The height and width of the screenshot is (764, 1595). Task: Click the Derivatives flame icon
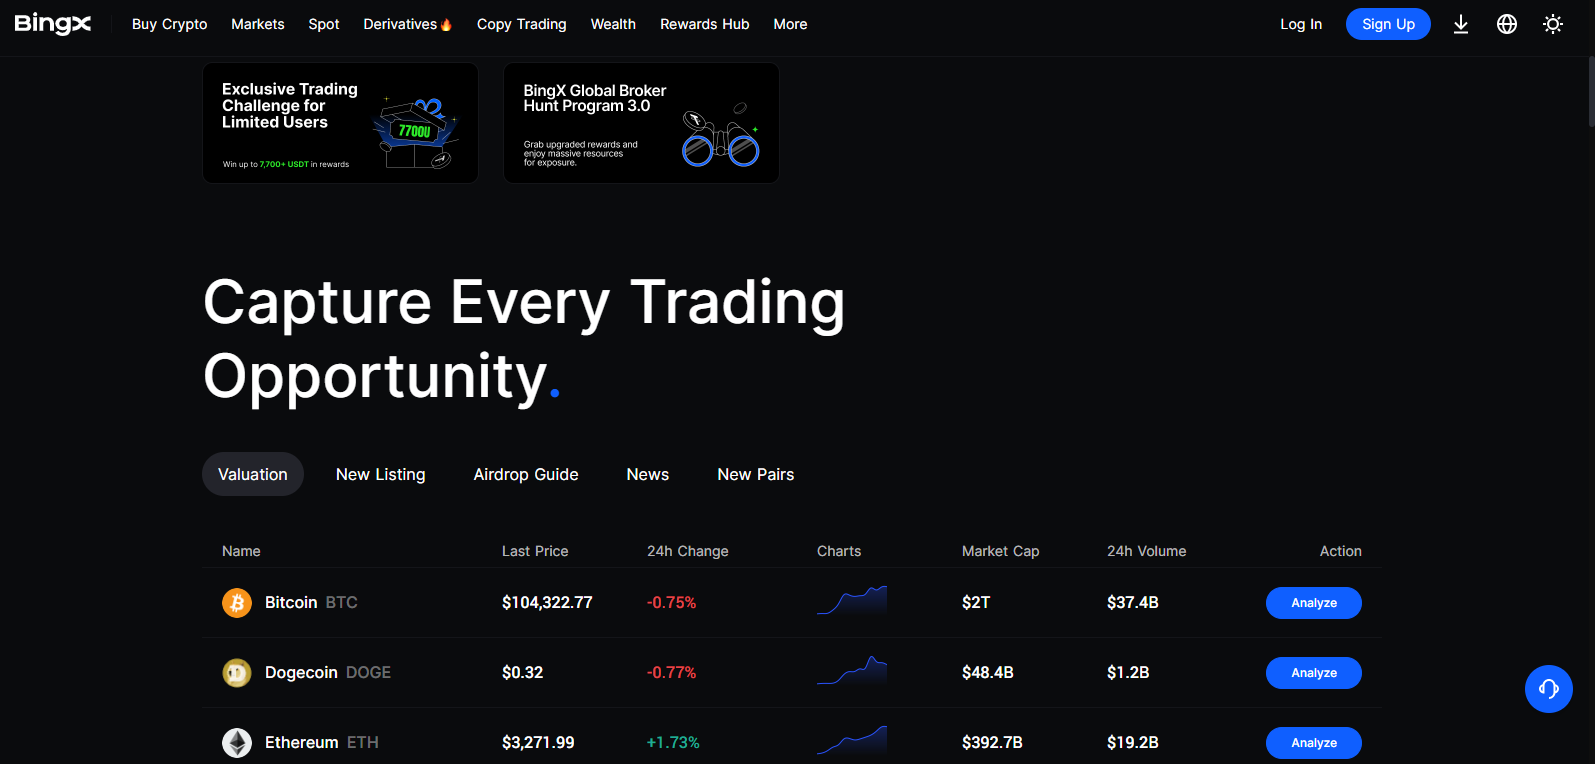[x=446, y=24]
